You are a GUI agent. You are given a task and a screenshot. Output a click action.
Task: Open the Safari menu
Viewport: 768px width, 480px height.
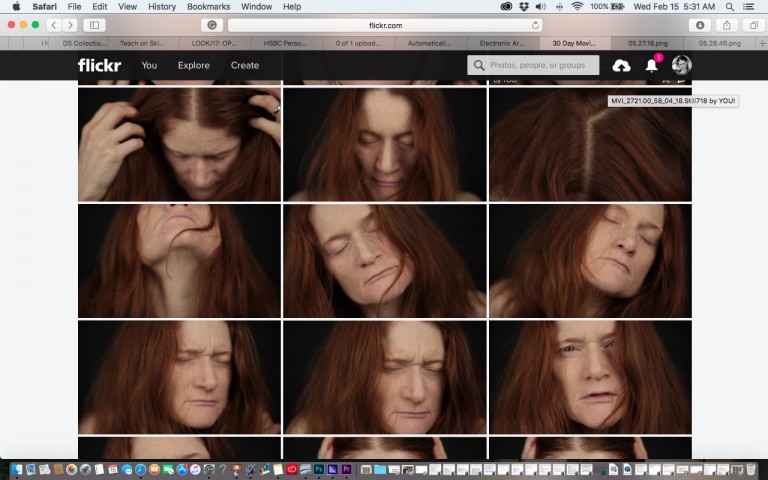tap(45, 7)
